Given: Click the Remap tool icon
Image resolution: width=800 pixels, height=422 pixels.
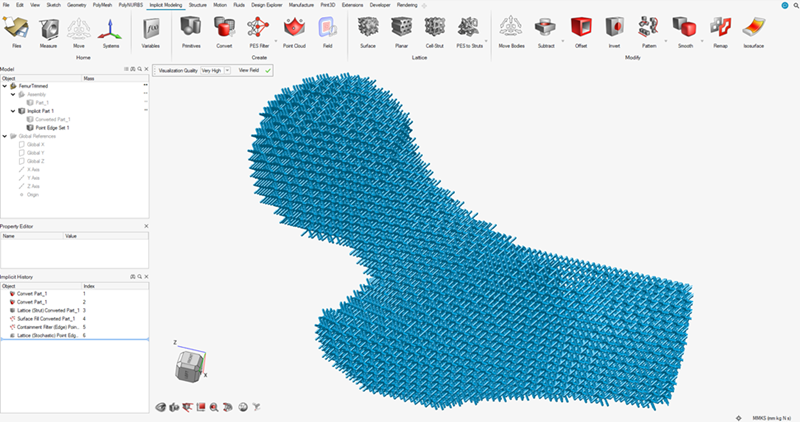Looking at the screenshot, I should click(719, 28).
